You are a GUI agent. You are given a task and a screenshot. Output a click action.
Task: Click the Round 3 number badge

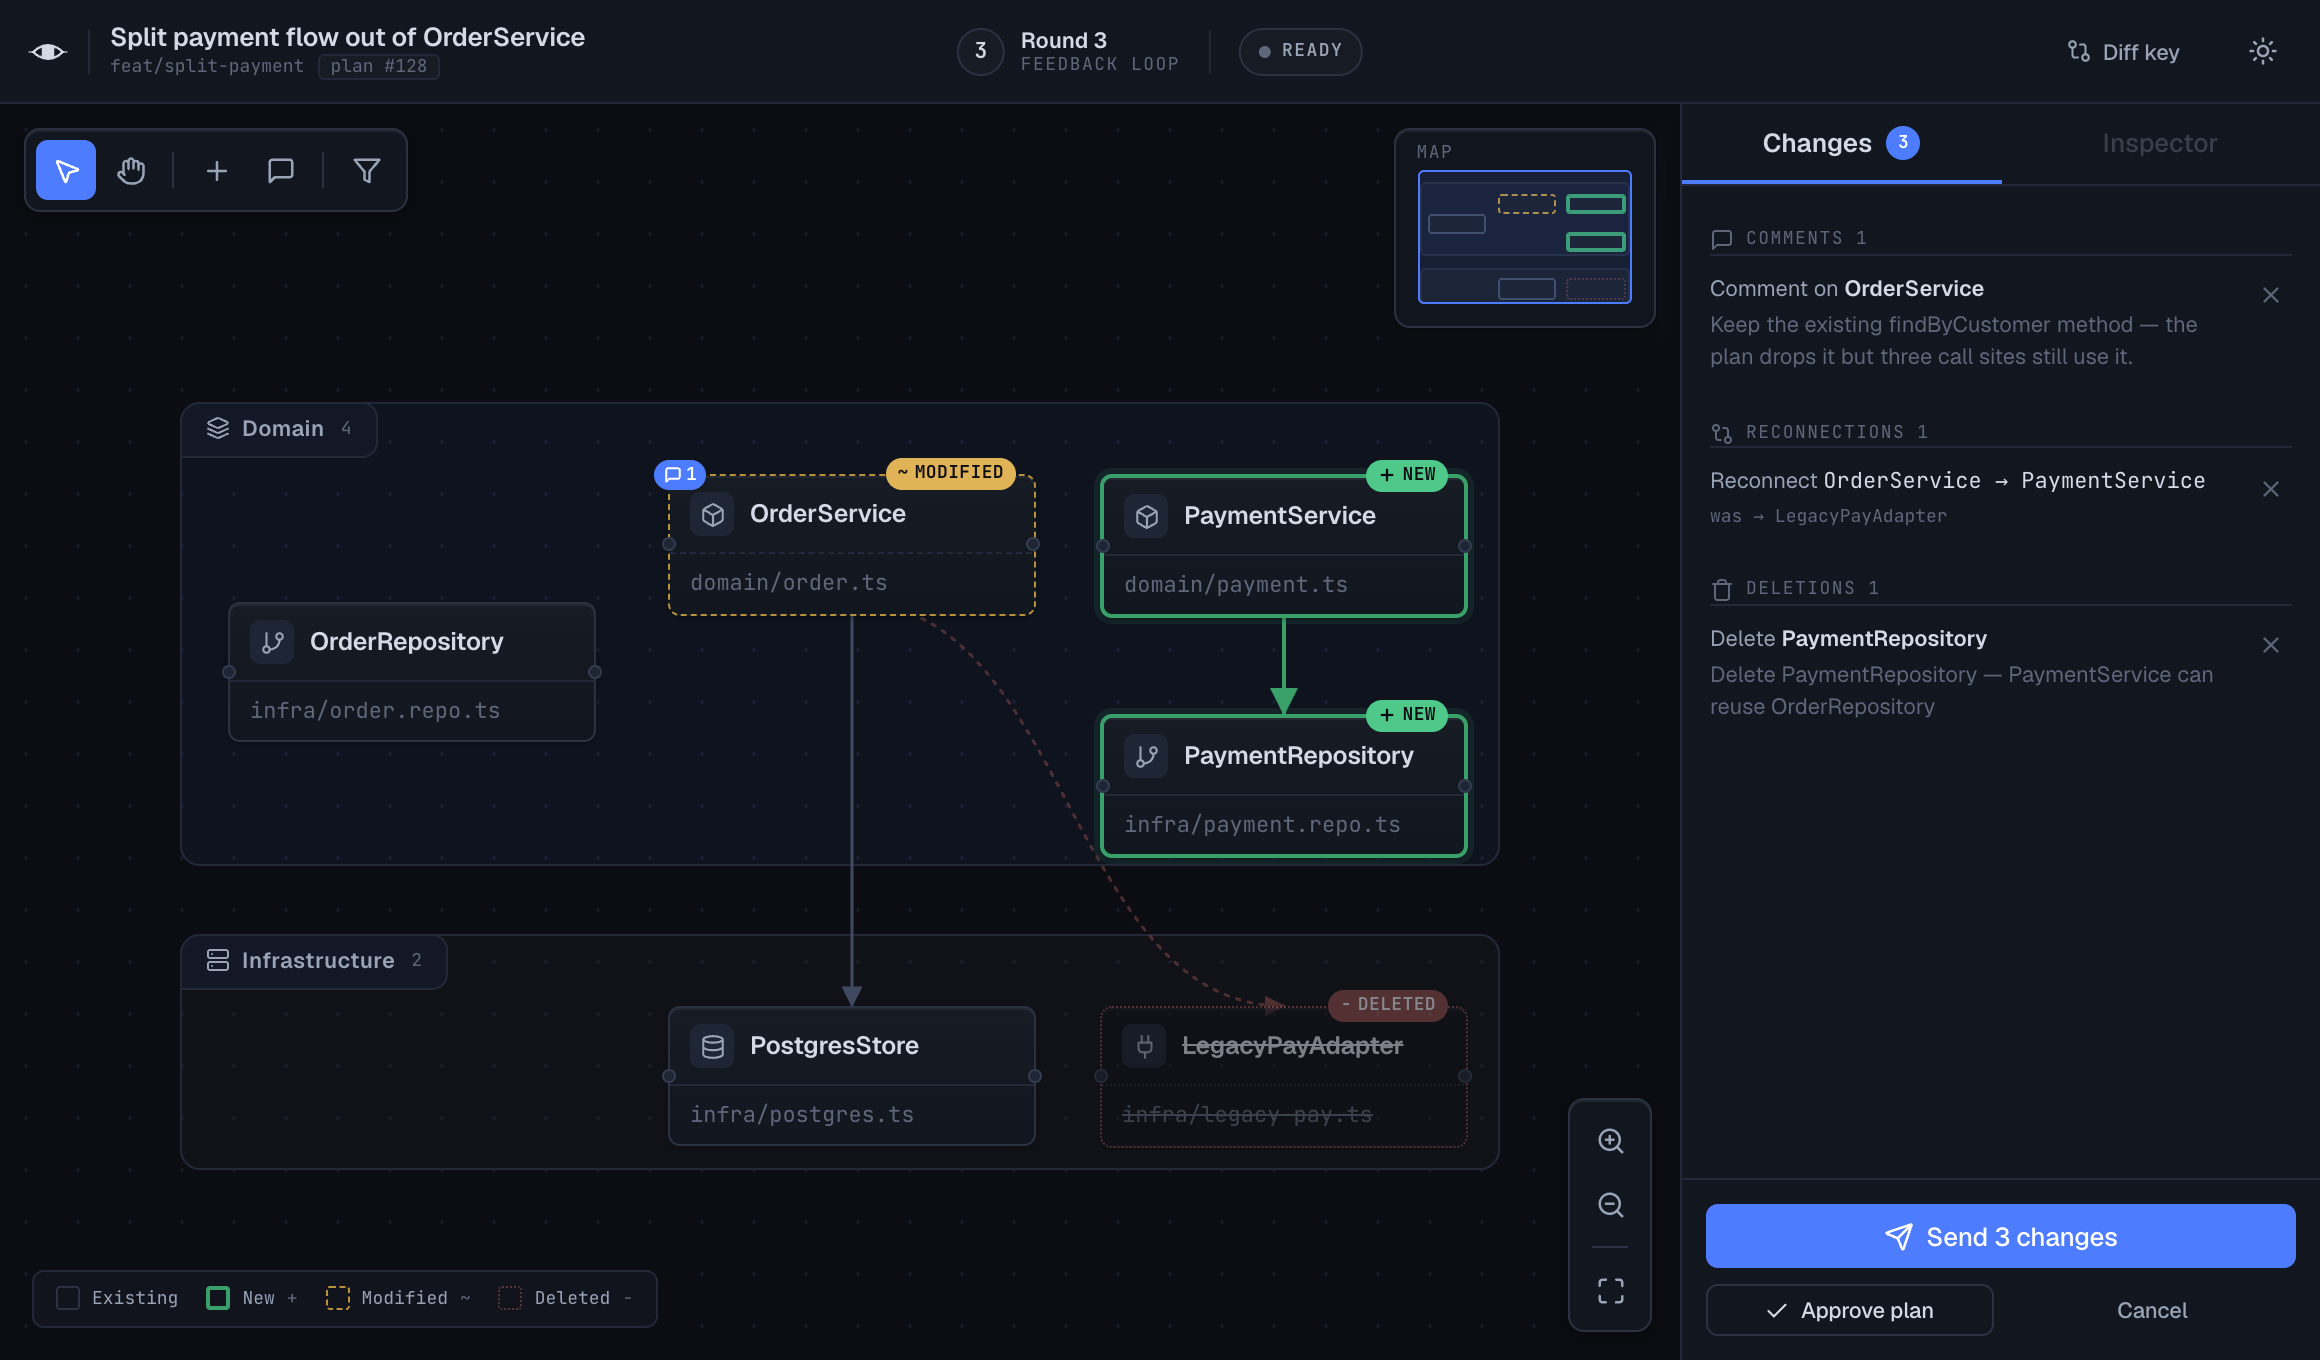click(x=981, y=51)
